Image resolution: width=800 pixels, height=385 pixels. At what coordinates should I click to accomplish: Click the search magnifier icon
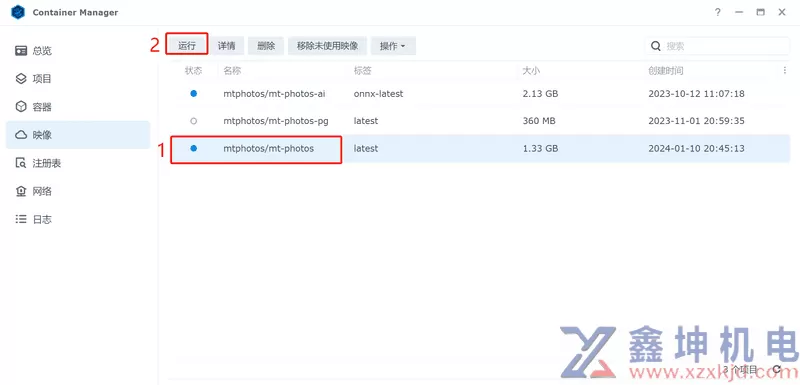656,46
